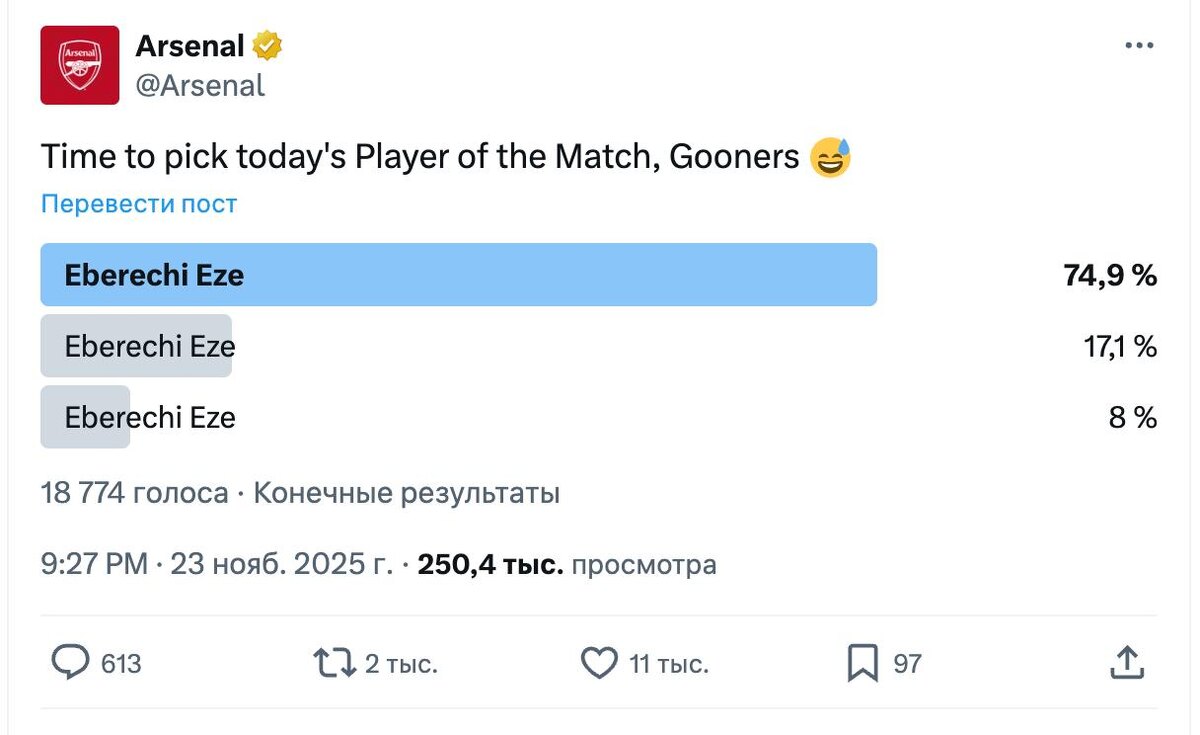Like the post with heart icon

[599, 663]
